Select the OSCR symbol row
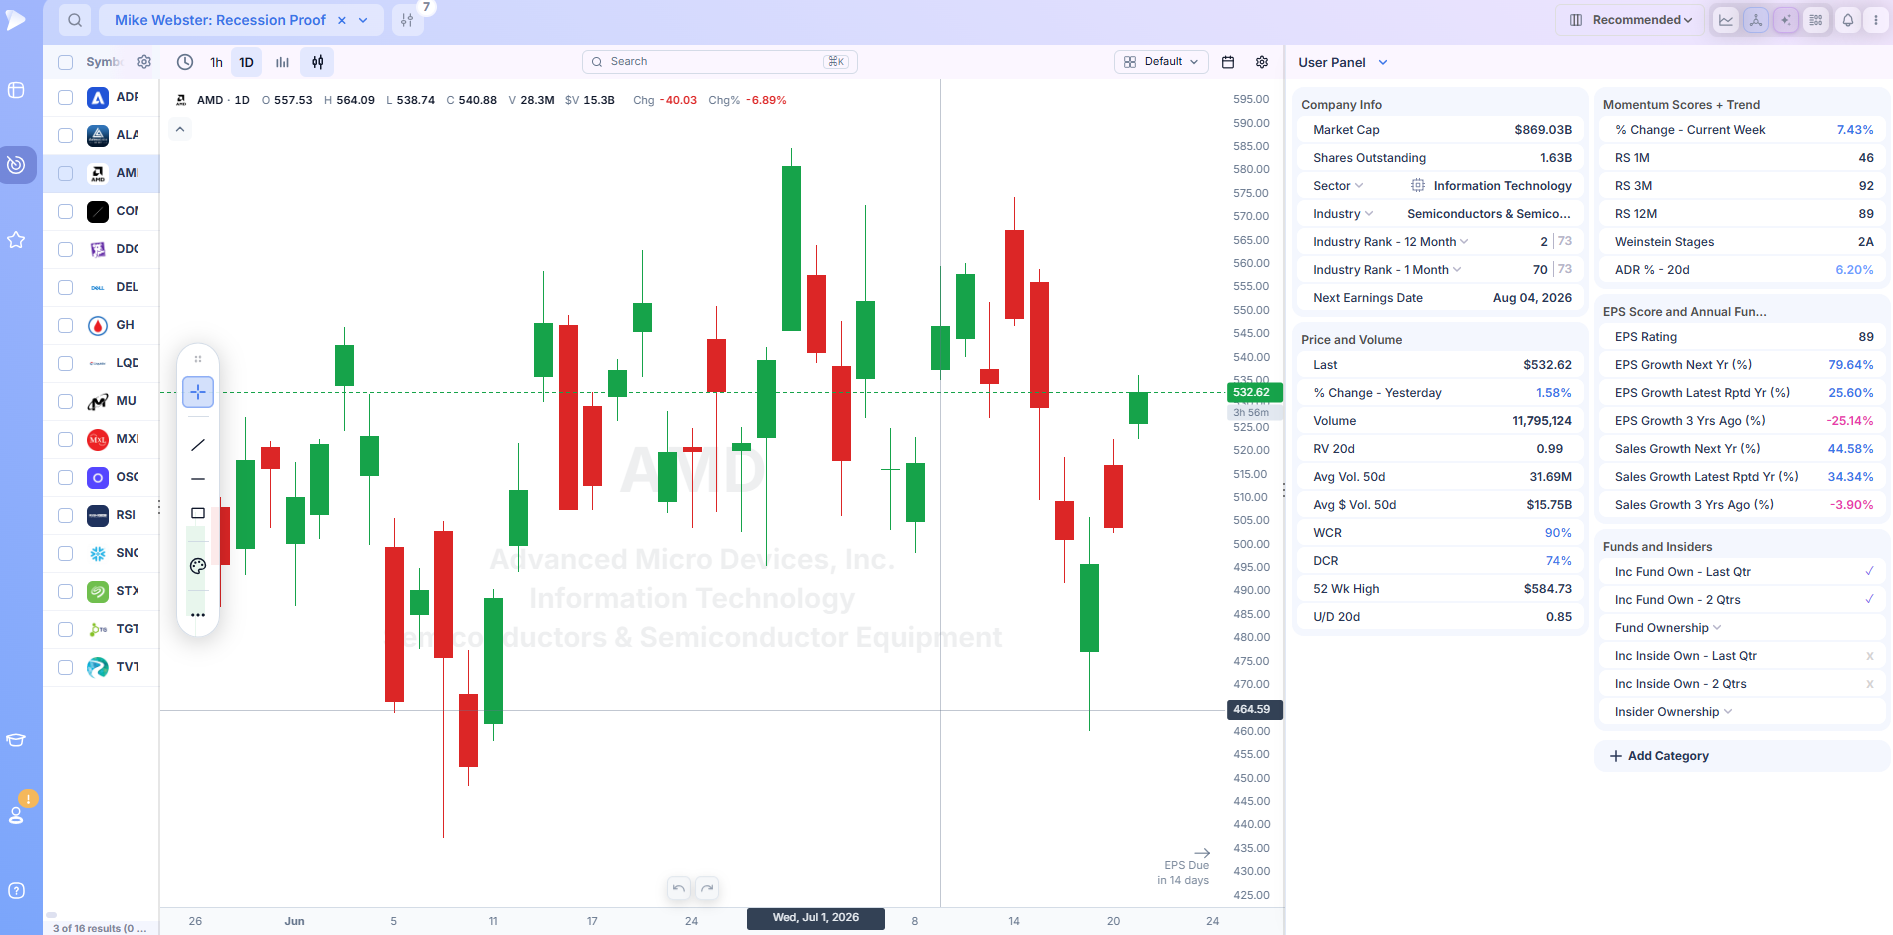 click(101, 477)
